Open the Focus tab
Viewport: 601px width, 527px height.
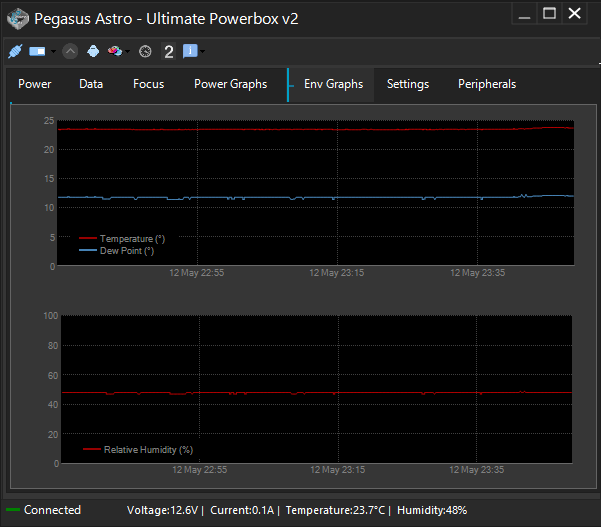pyautogui.click(x=148, y=84)
